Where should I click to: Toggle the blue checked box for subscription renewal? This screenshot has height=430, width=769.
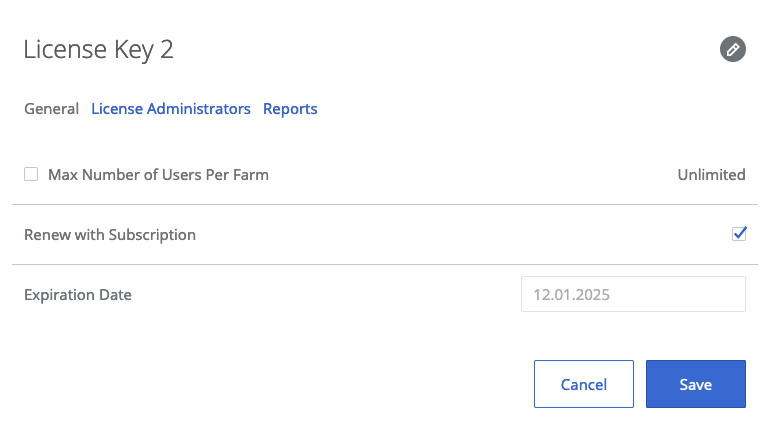point(739,234)
